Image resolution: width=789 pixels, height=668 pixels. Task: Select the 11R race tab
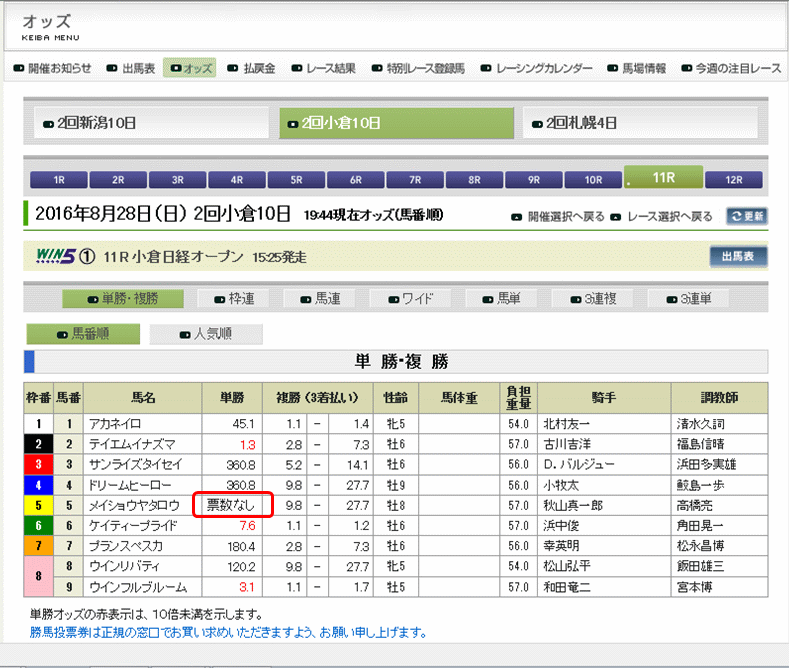[x=662, y=178]
